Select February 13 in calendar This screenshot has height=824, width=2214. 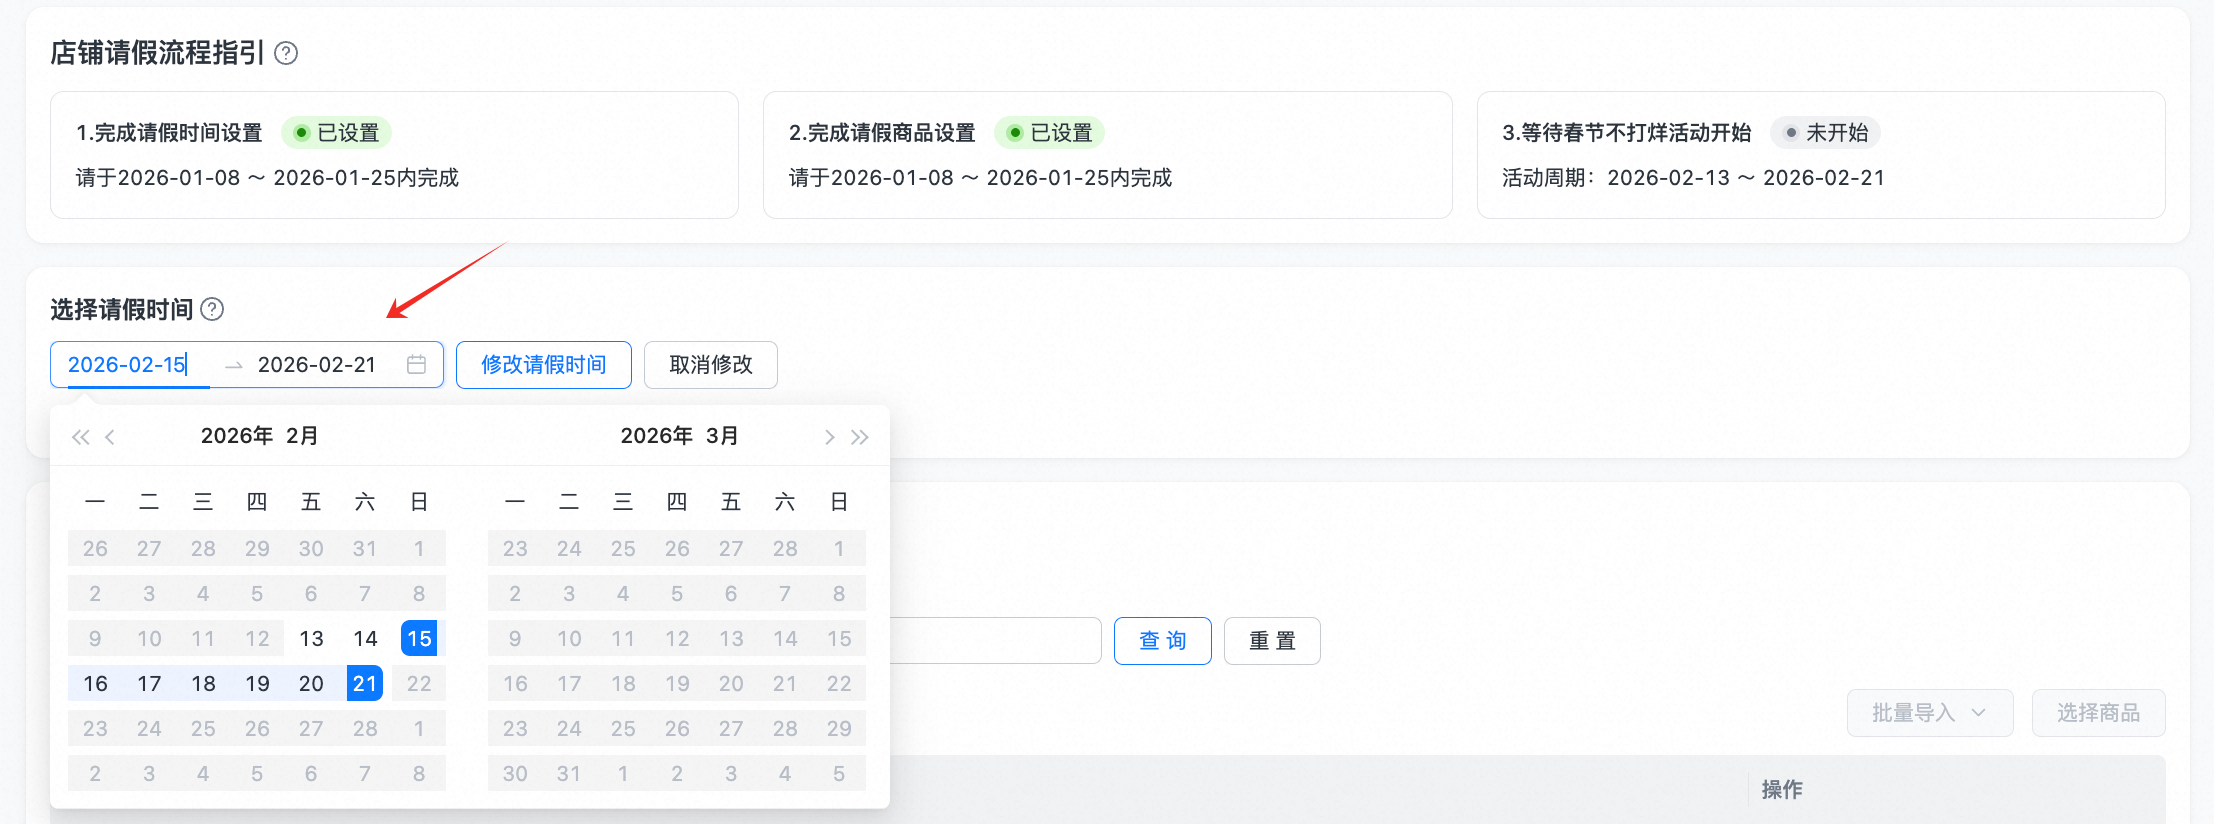[x=311, y=639]
